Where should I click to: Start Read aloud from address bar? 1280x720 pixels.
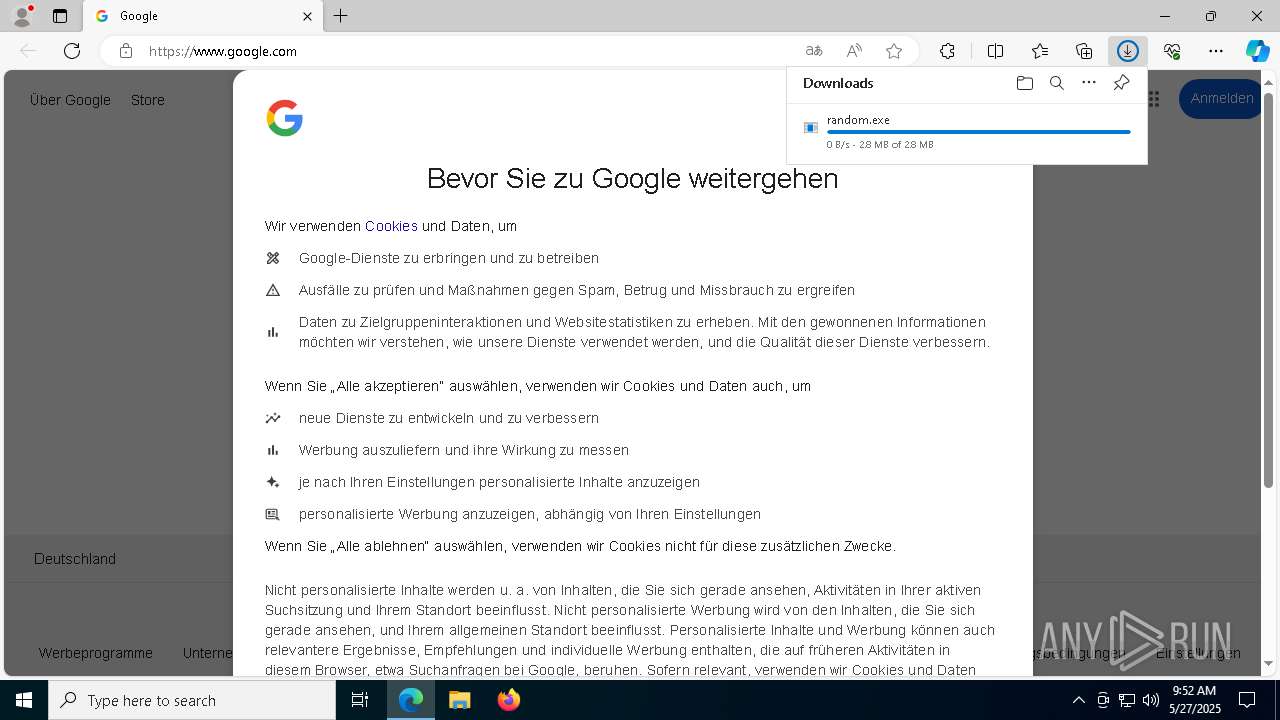(854, 51)
